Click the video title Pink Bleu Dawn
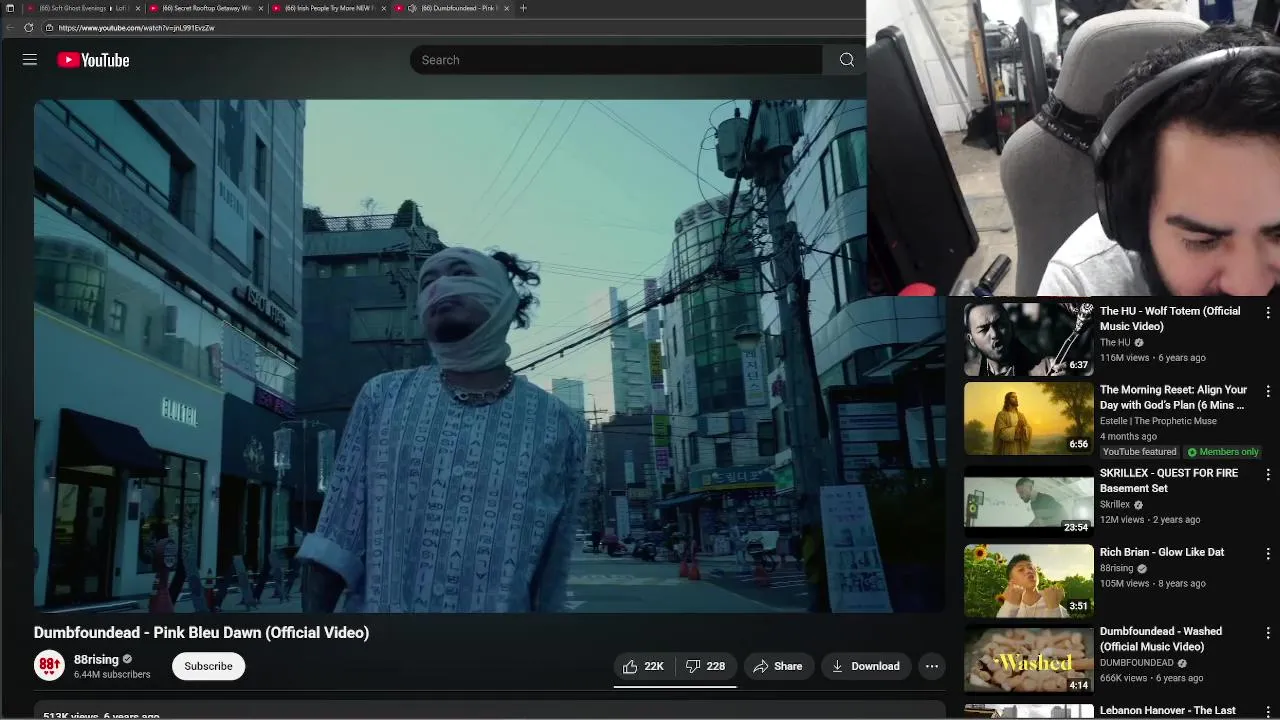 (202, 633)
